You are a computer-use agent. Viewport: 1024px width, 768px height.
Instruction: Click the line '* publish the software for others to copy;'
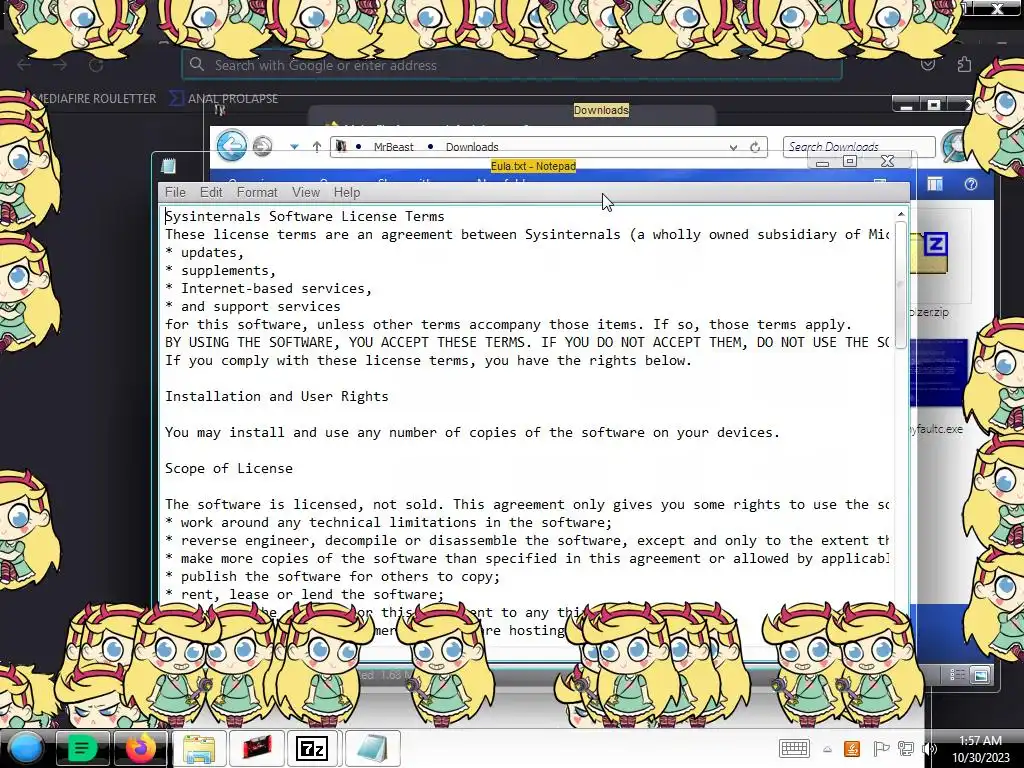click(x=332, y=576)
